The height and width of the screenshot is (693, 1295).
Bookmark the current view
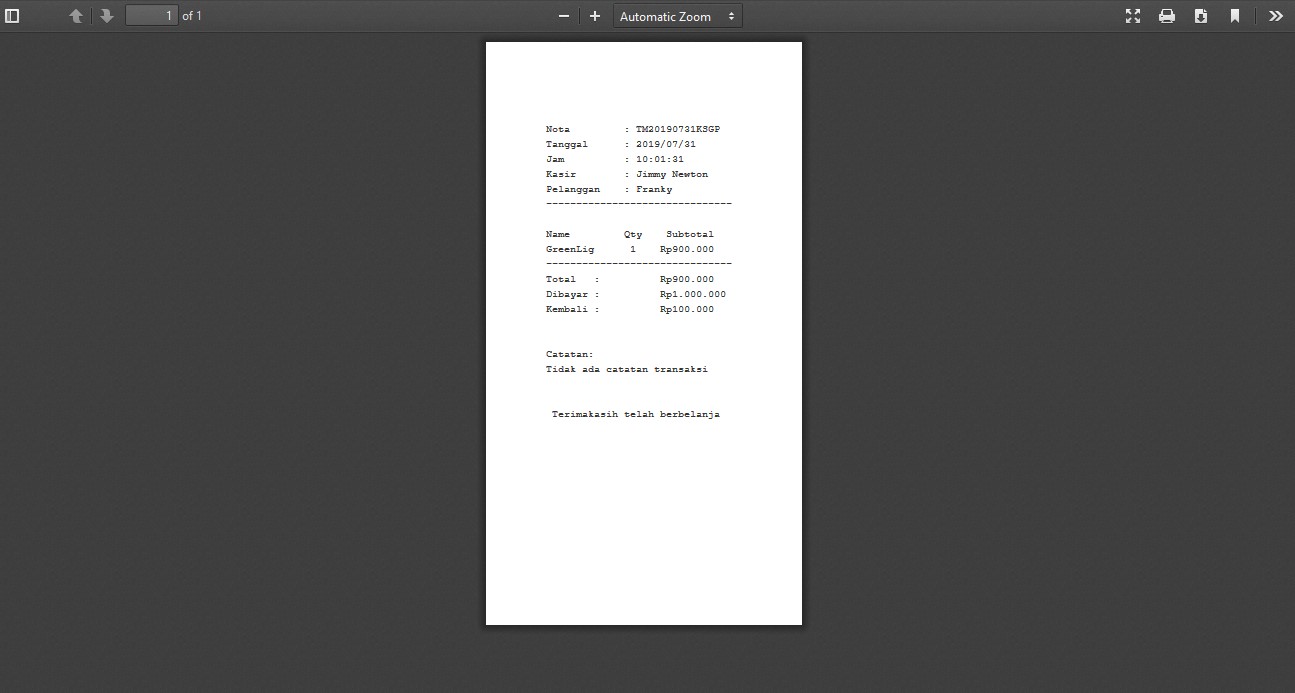1235,15
